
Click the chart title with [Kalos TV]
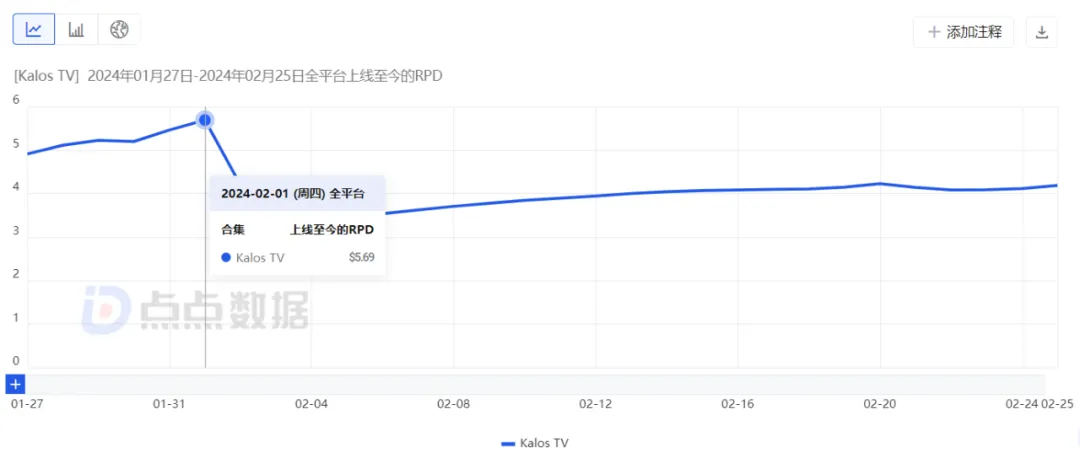pyautogui.click(x=228, y=76)
